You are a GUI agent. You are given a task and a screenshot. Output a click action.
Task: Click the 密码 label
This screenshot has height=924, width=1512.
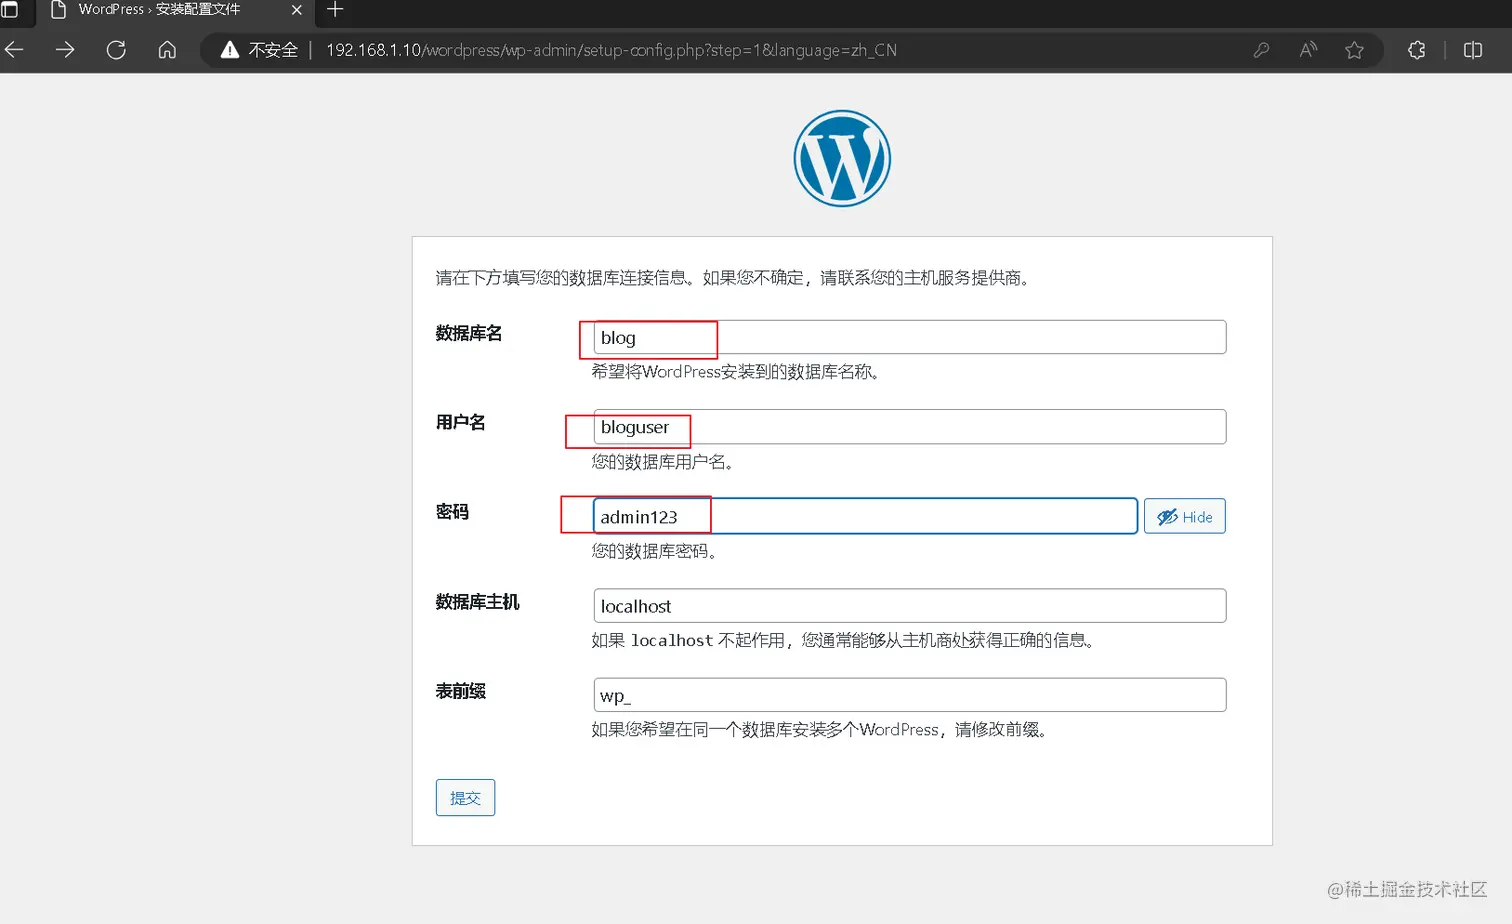tap(452, 512)
